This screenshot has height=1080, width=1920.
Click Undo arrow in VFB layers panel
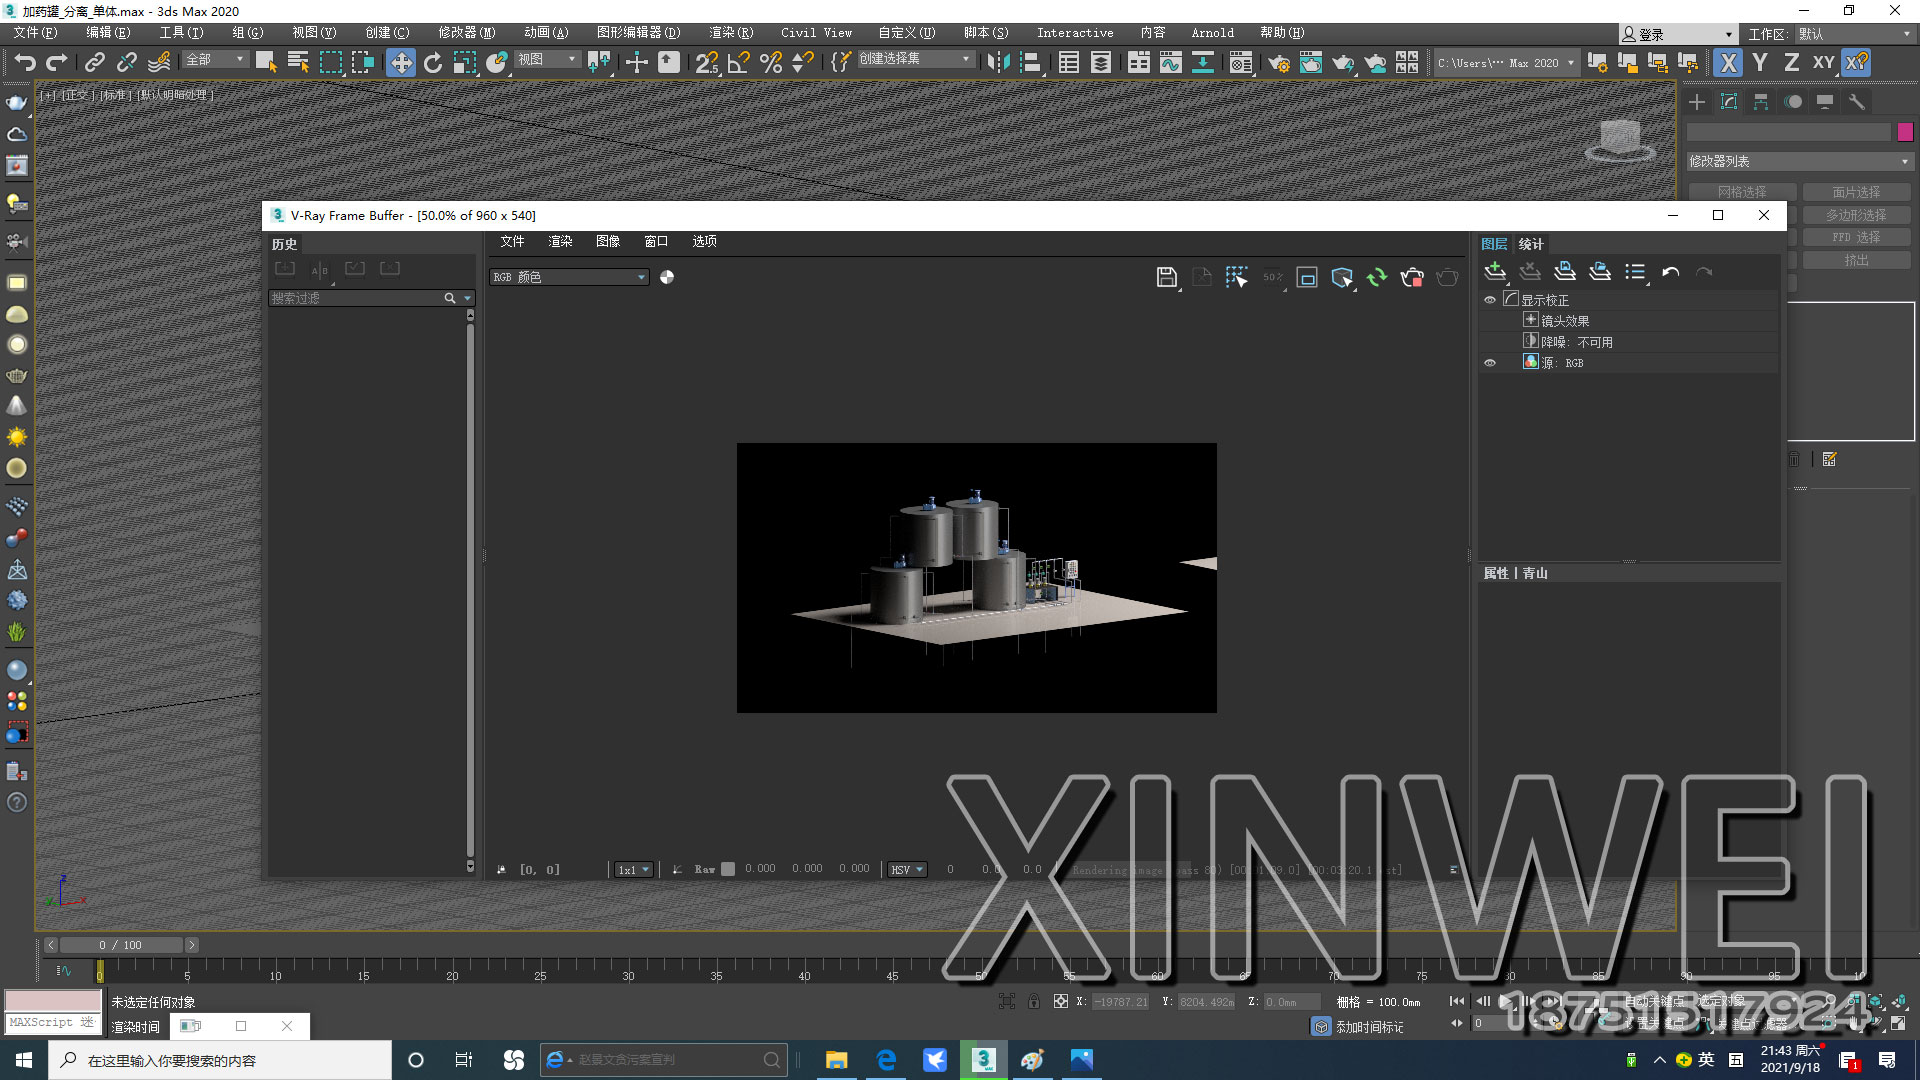1670,271
